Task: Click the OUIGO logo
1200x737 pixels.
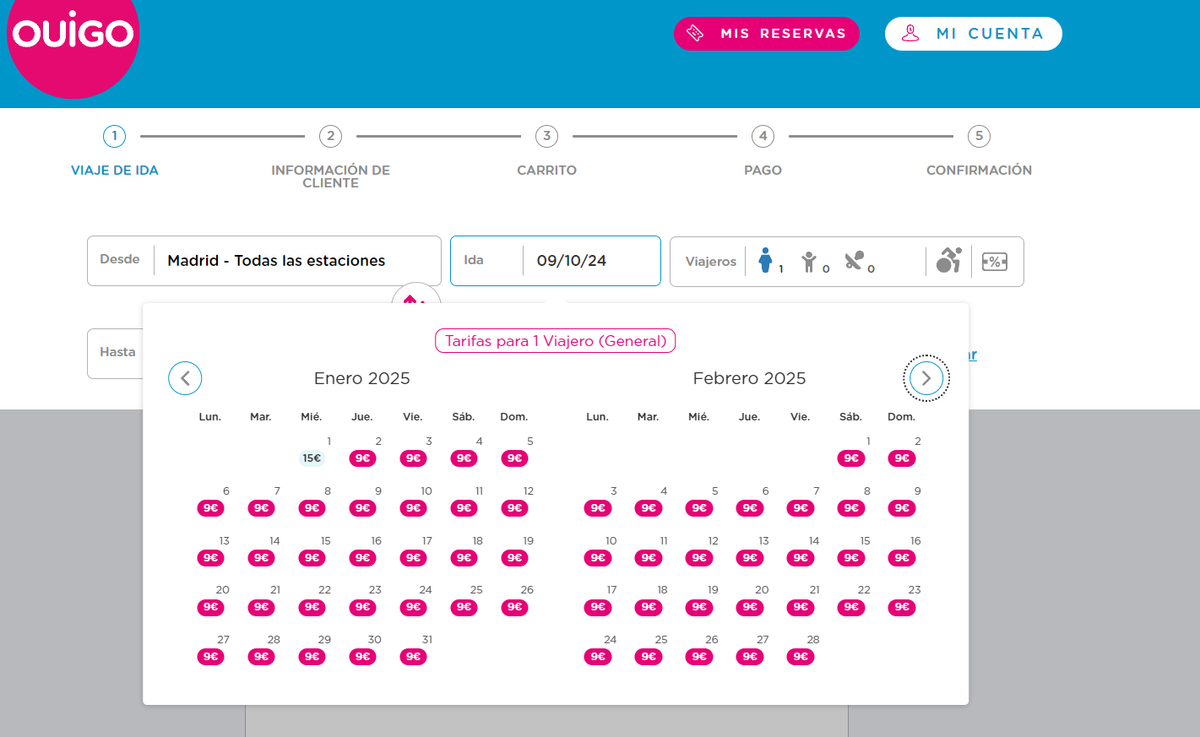Action: tap(72, 35)
